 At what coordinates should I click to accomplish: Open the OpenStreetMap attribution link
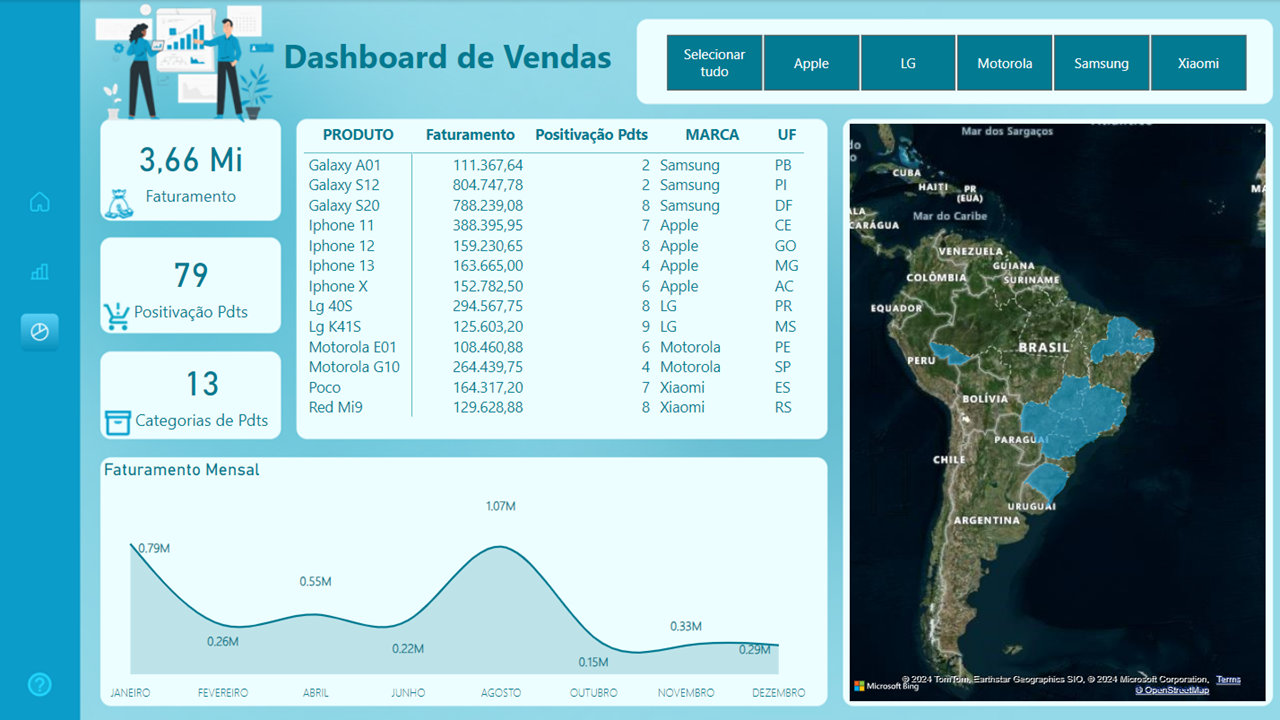pyautogui.click(x=1171, y=690)
